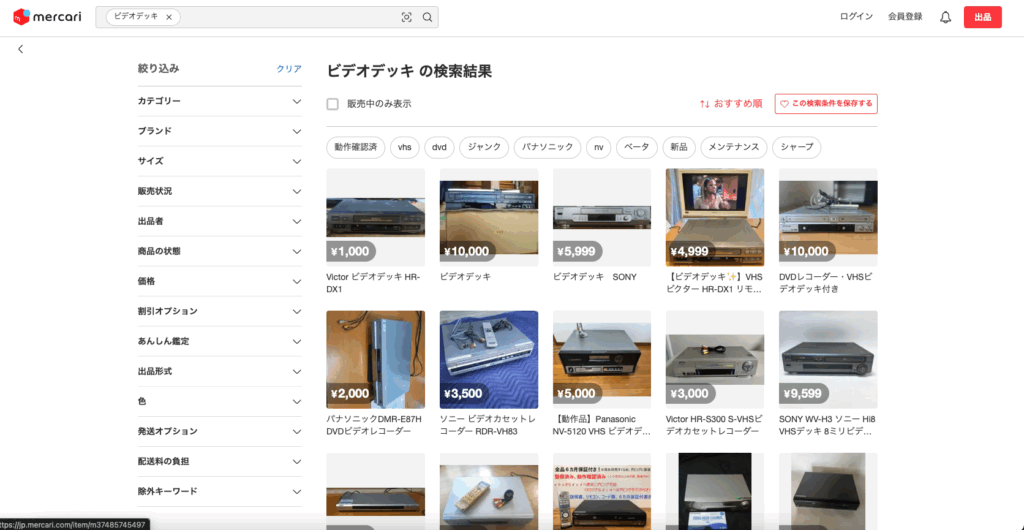Select the dvd keyword chip
Viewport: 1024px width, 530px height.
(x=440, y=148)
